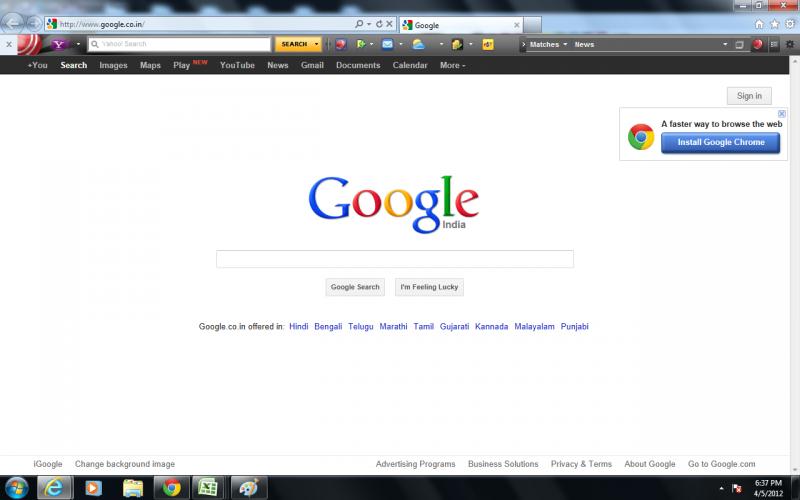
Task: Open the dropdown arrow next to Yahoo logo
Action: click(x=78, y=44)
